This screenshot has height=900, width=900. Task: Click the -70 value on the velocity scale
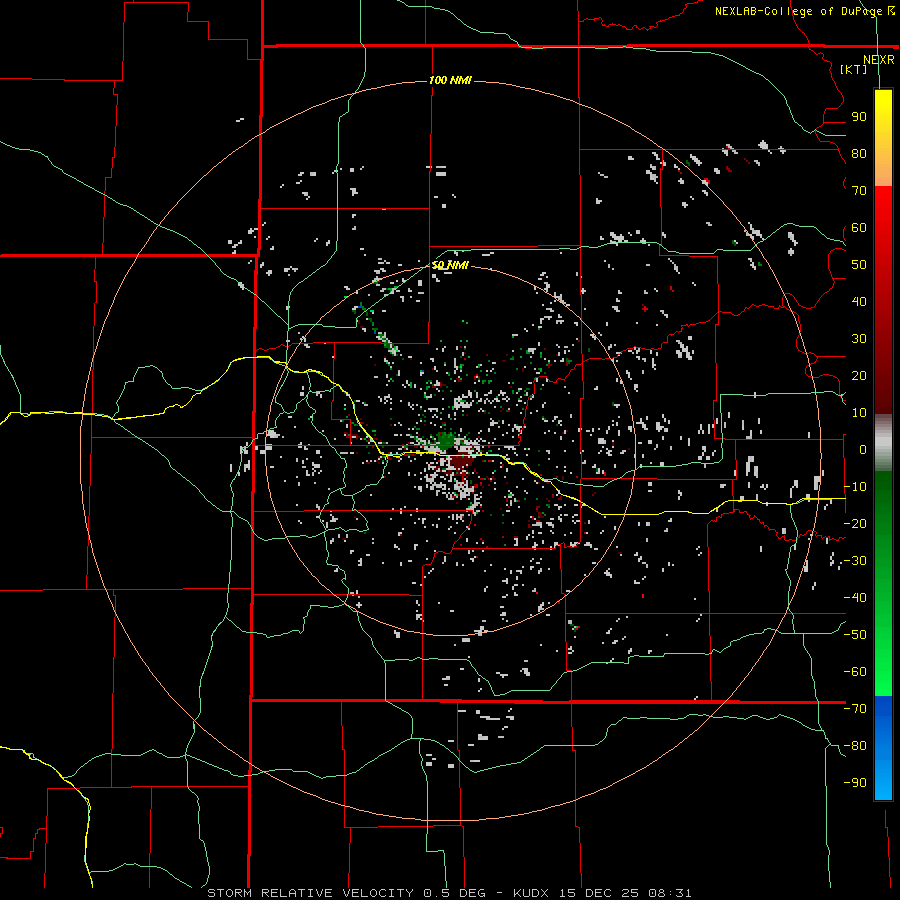pos(855,709)
